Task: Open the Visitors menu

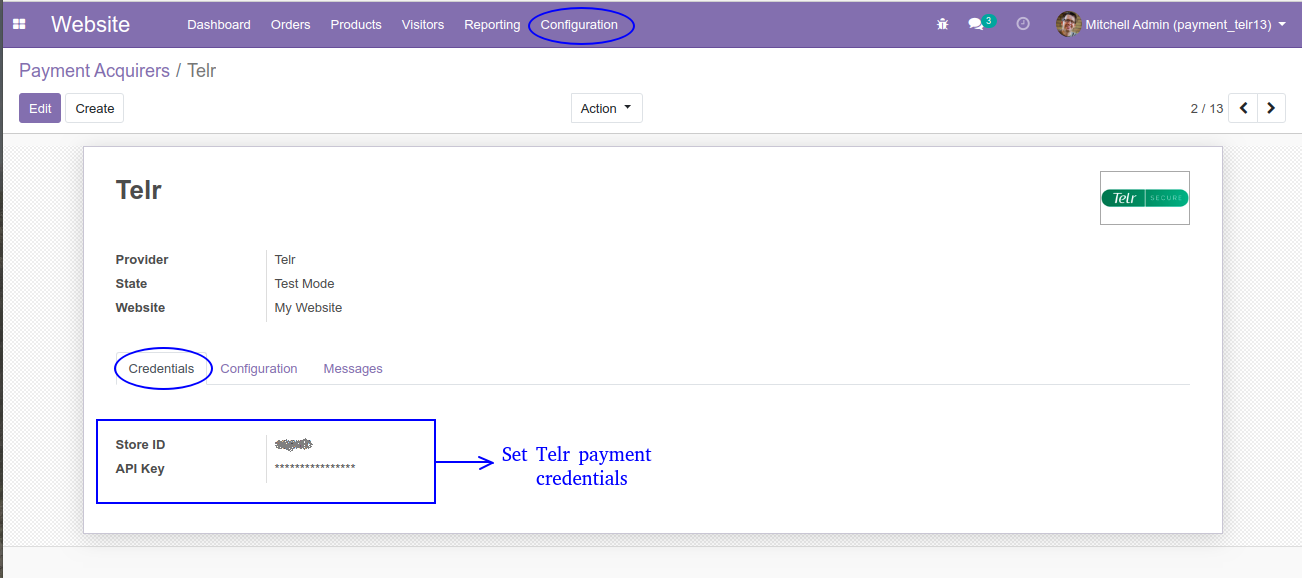Action: (x=423, y=24)
